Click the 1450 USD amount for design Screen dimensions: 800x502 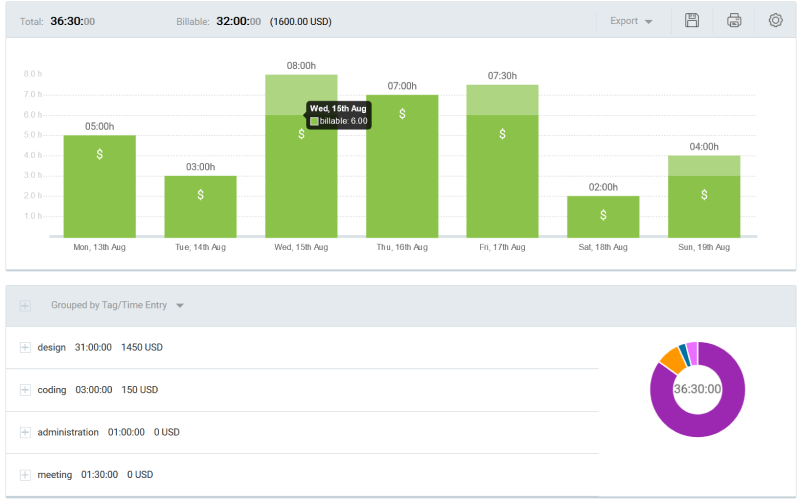point(142,347)
